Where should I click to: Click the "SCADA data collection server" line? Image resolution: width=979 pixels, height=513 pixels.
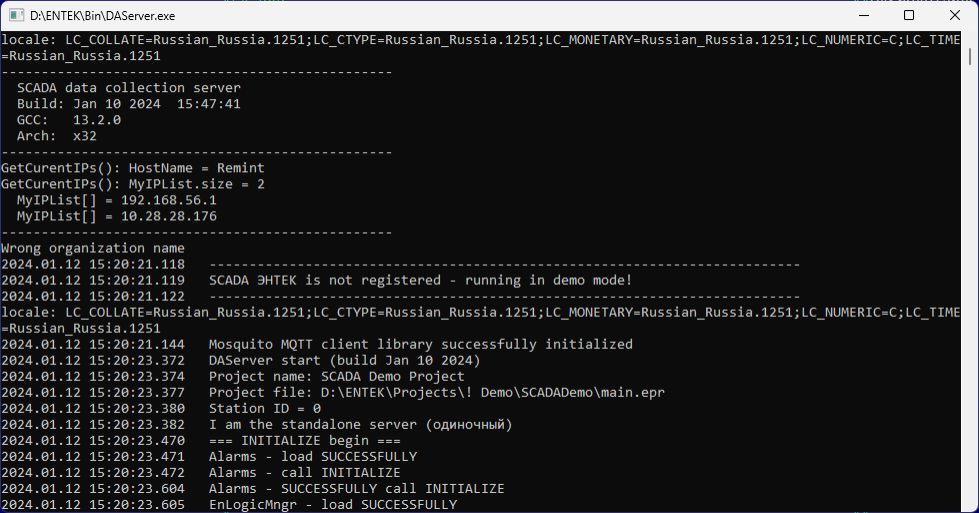128,88
